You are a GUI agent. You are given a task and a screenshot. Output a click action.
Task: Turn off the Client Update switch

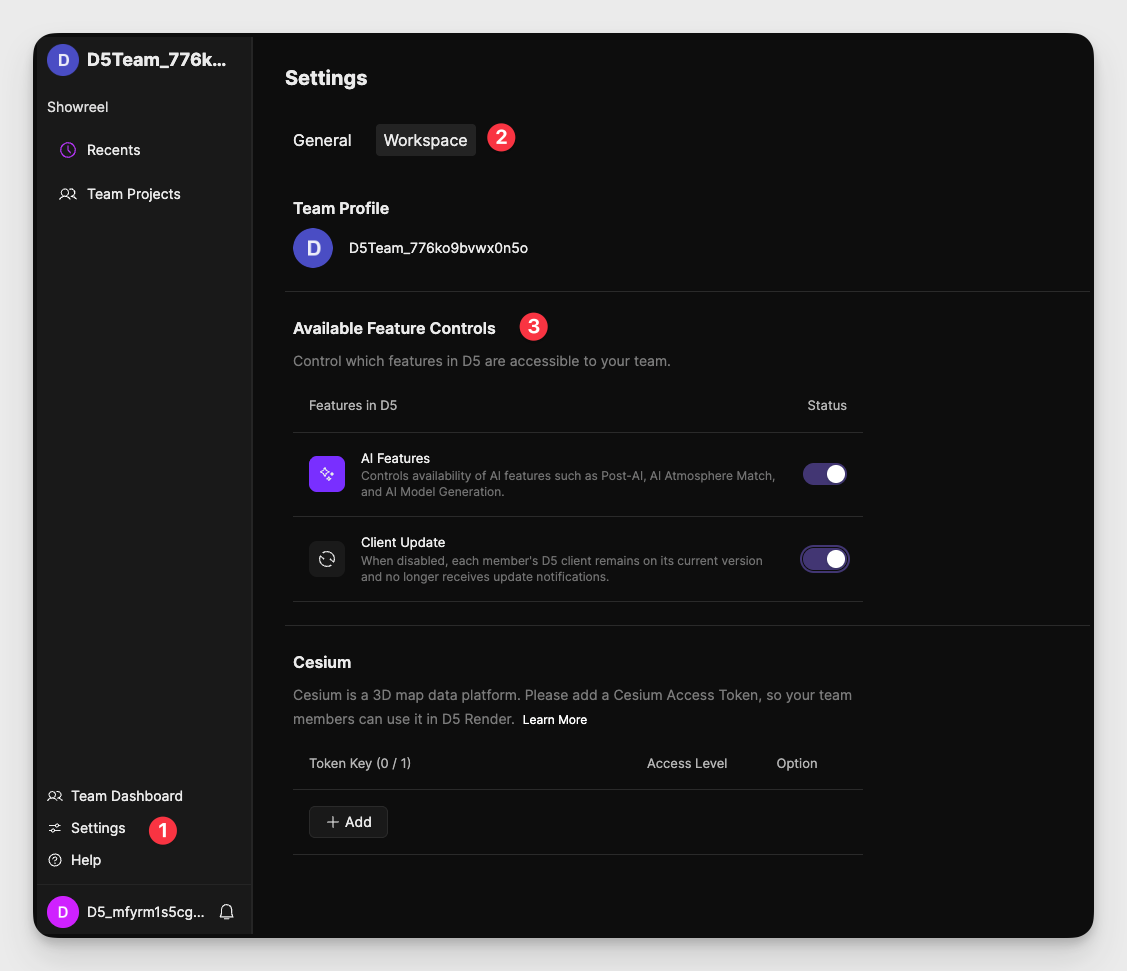(825, 559)
